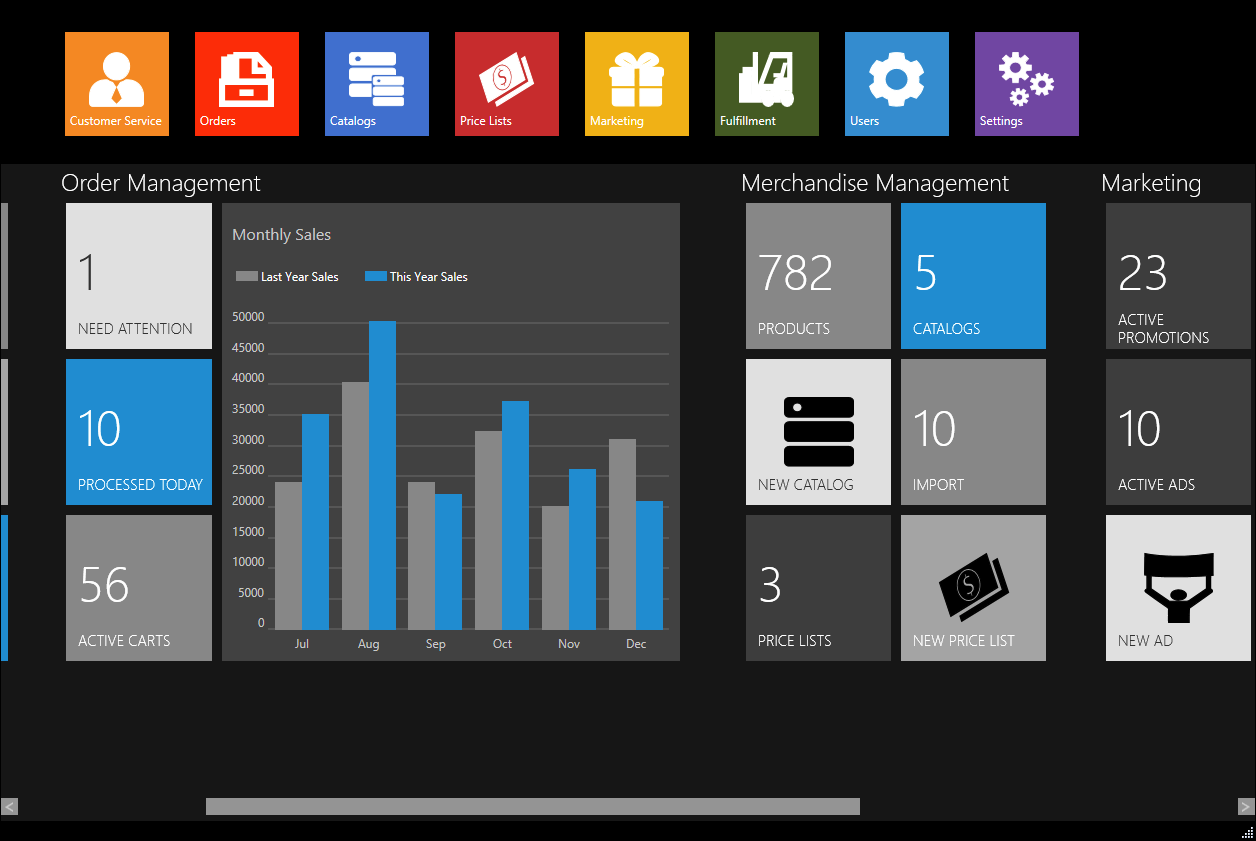Click the Aug label on chart axis
This screenshot has height=841, width=1256.
coord(369,644)
